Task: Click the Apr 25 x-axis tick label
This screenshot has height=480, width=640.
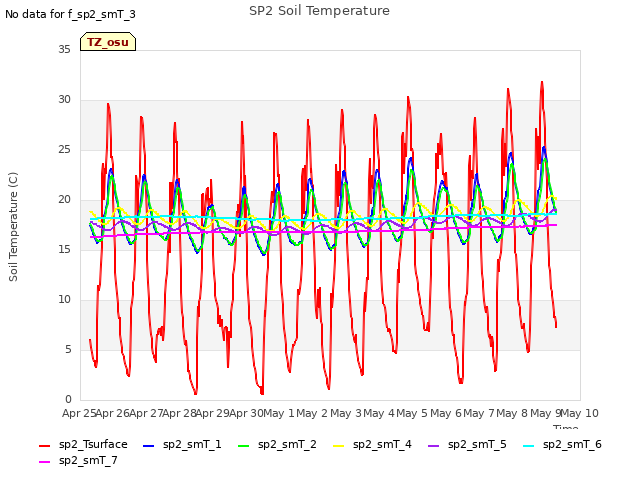Action: click(x=79, y=413)
